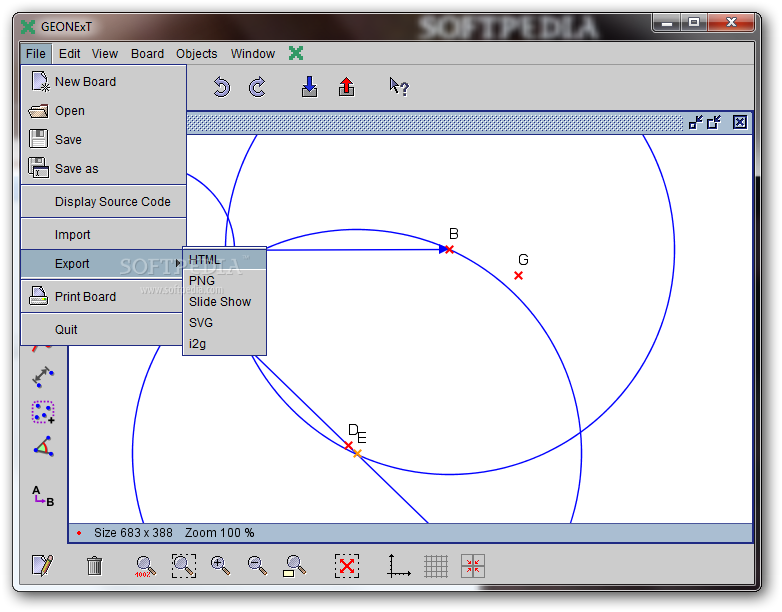Select Display Source Code menu entry
This screenshot has height=612, width=782.
tap(104, 202)
